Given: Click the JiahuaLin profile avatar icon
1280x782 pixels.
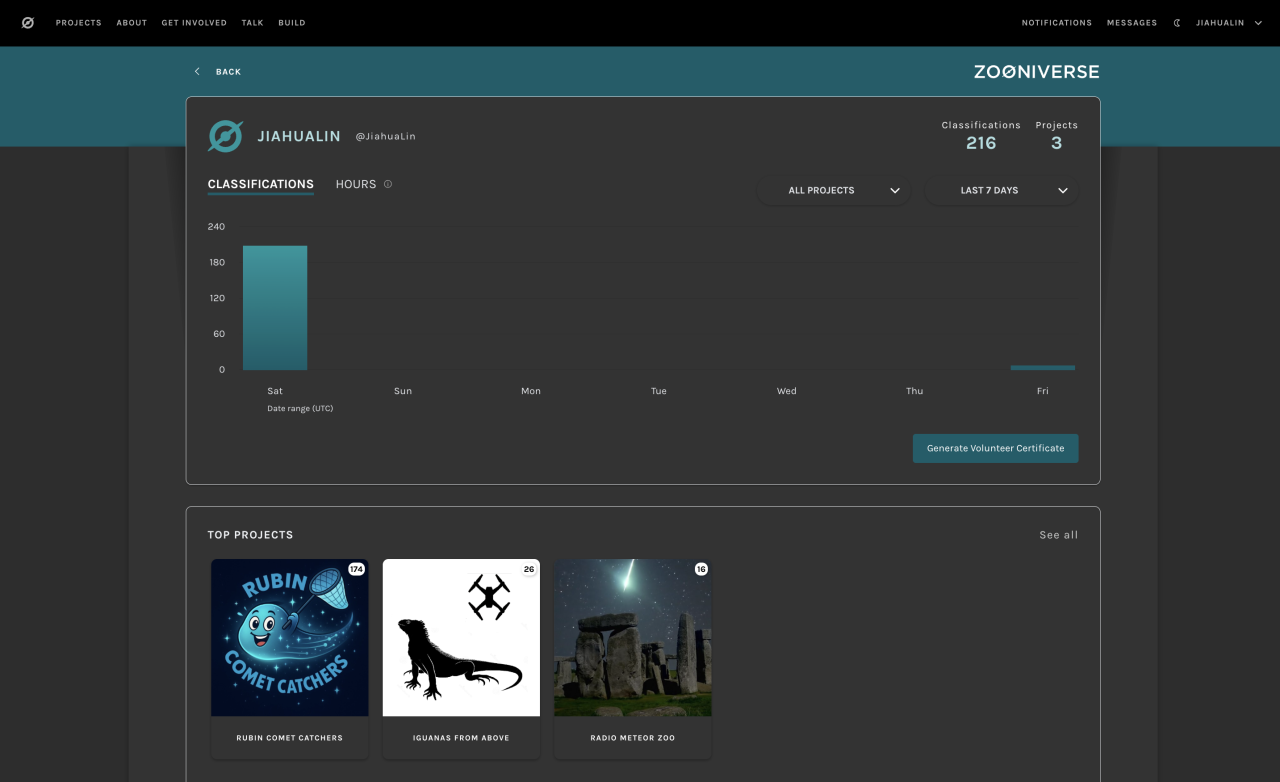Looking at the screenshot, I should click(x=225, y=136).
